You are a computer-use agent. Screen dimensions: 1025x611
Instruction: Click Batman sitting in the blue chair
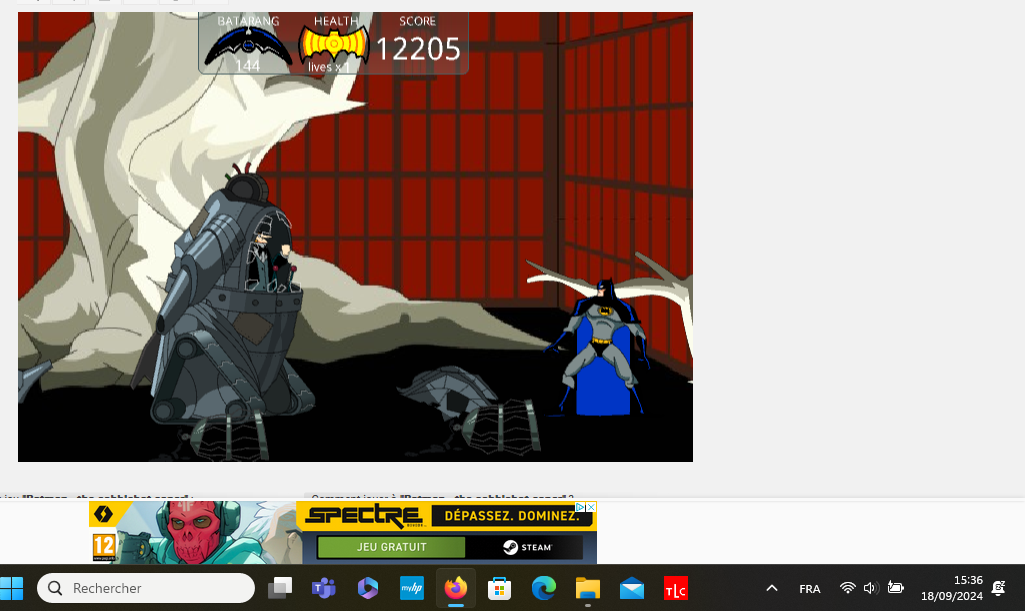coord(602,340)
